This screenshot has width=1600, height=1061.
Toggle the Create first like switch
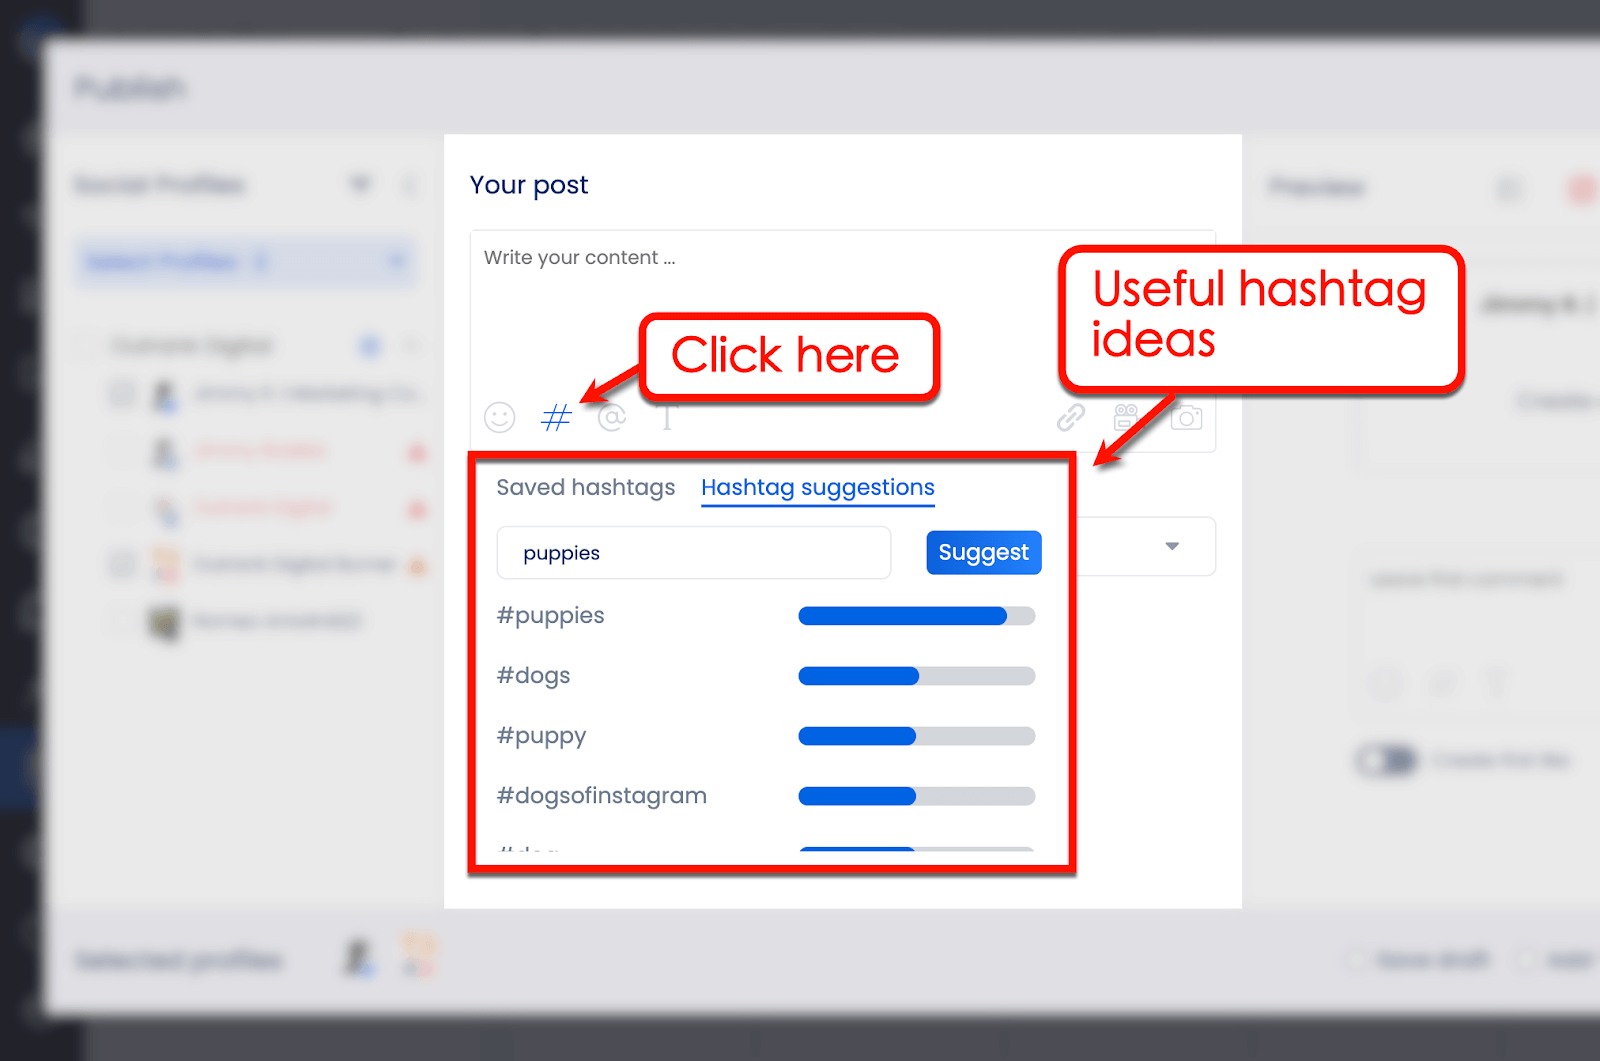[1386, 761]
